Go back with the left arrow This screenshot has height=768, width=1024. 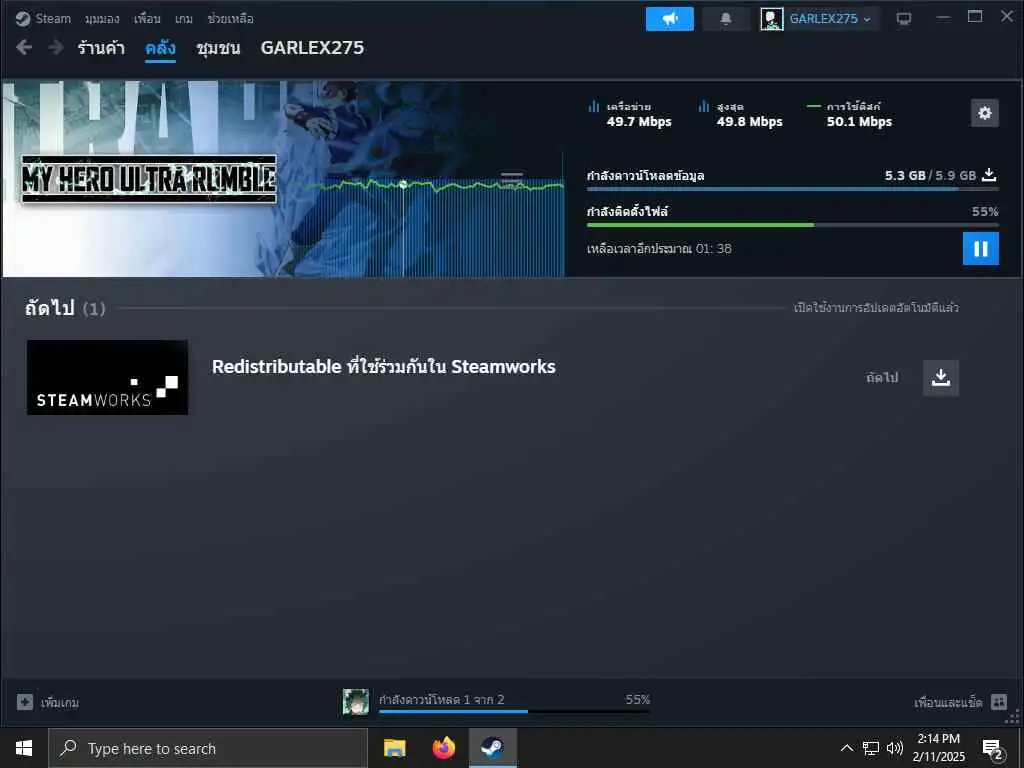pos(24,47)
